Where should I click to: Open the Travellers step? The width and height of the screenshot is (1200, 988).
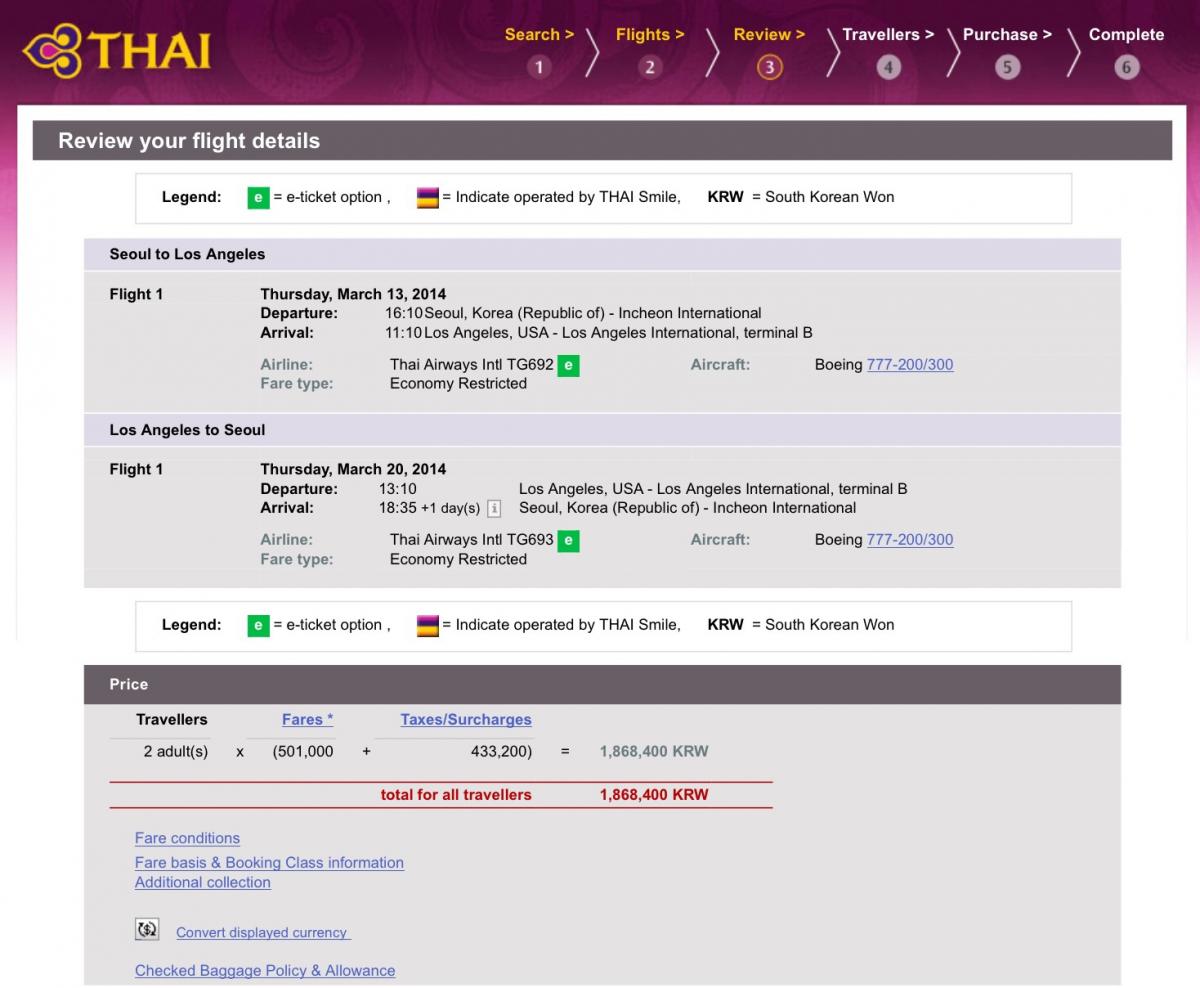pos(888,35)
